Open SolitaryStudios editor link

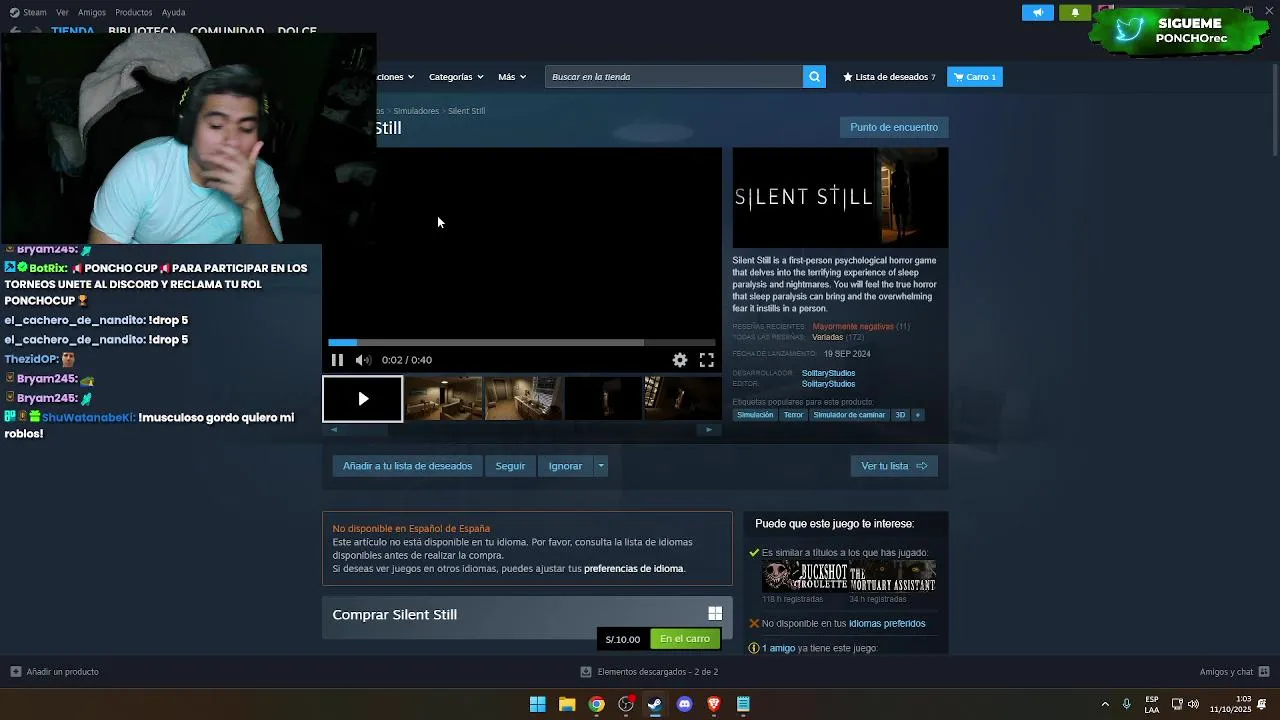click(x=828, y=384)
